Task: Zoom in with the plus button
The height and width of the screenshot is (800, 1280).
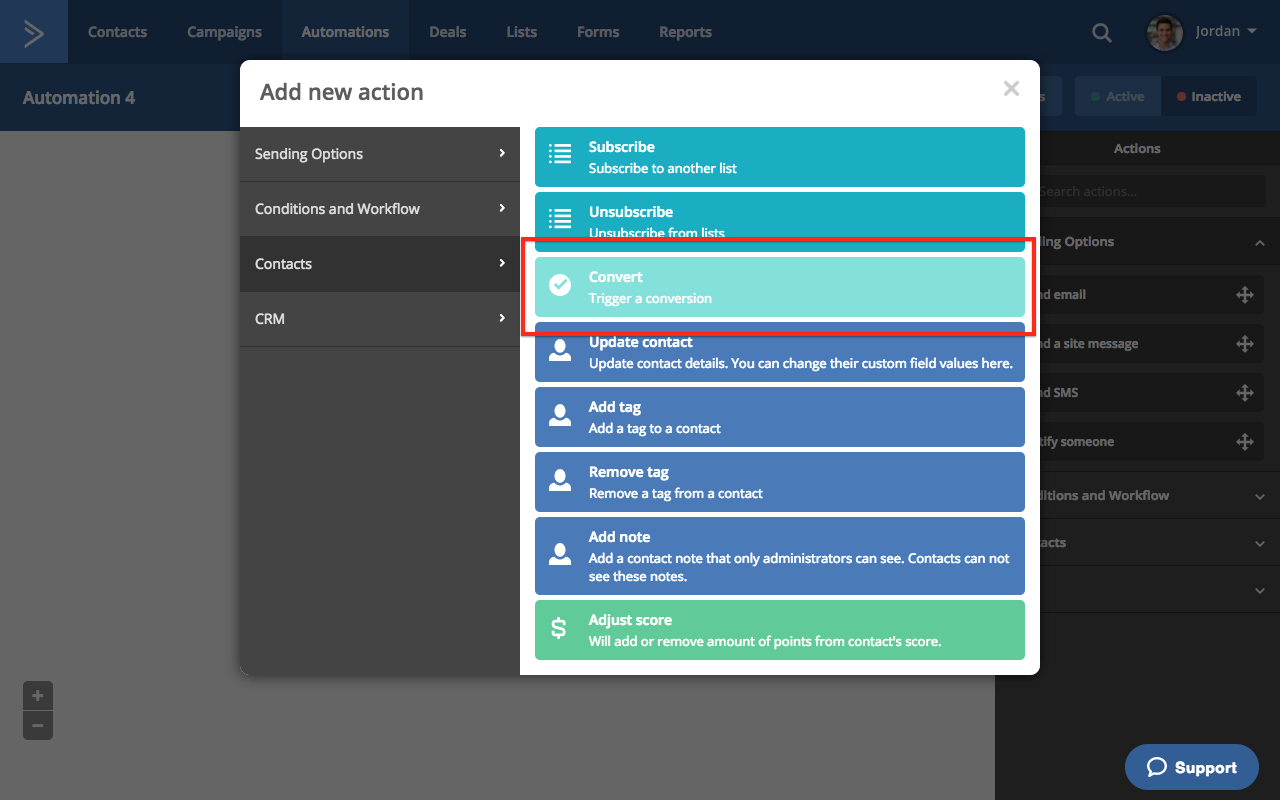Action: click(38, 696)
